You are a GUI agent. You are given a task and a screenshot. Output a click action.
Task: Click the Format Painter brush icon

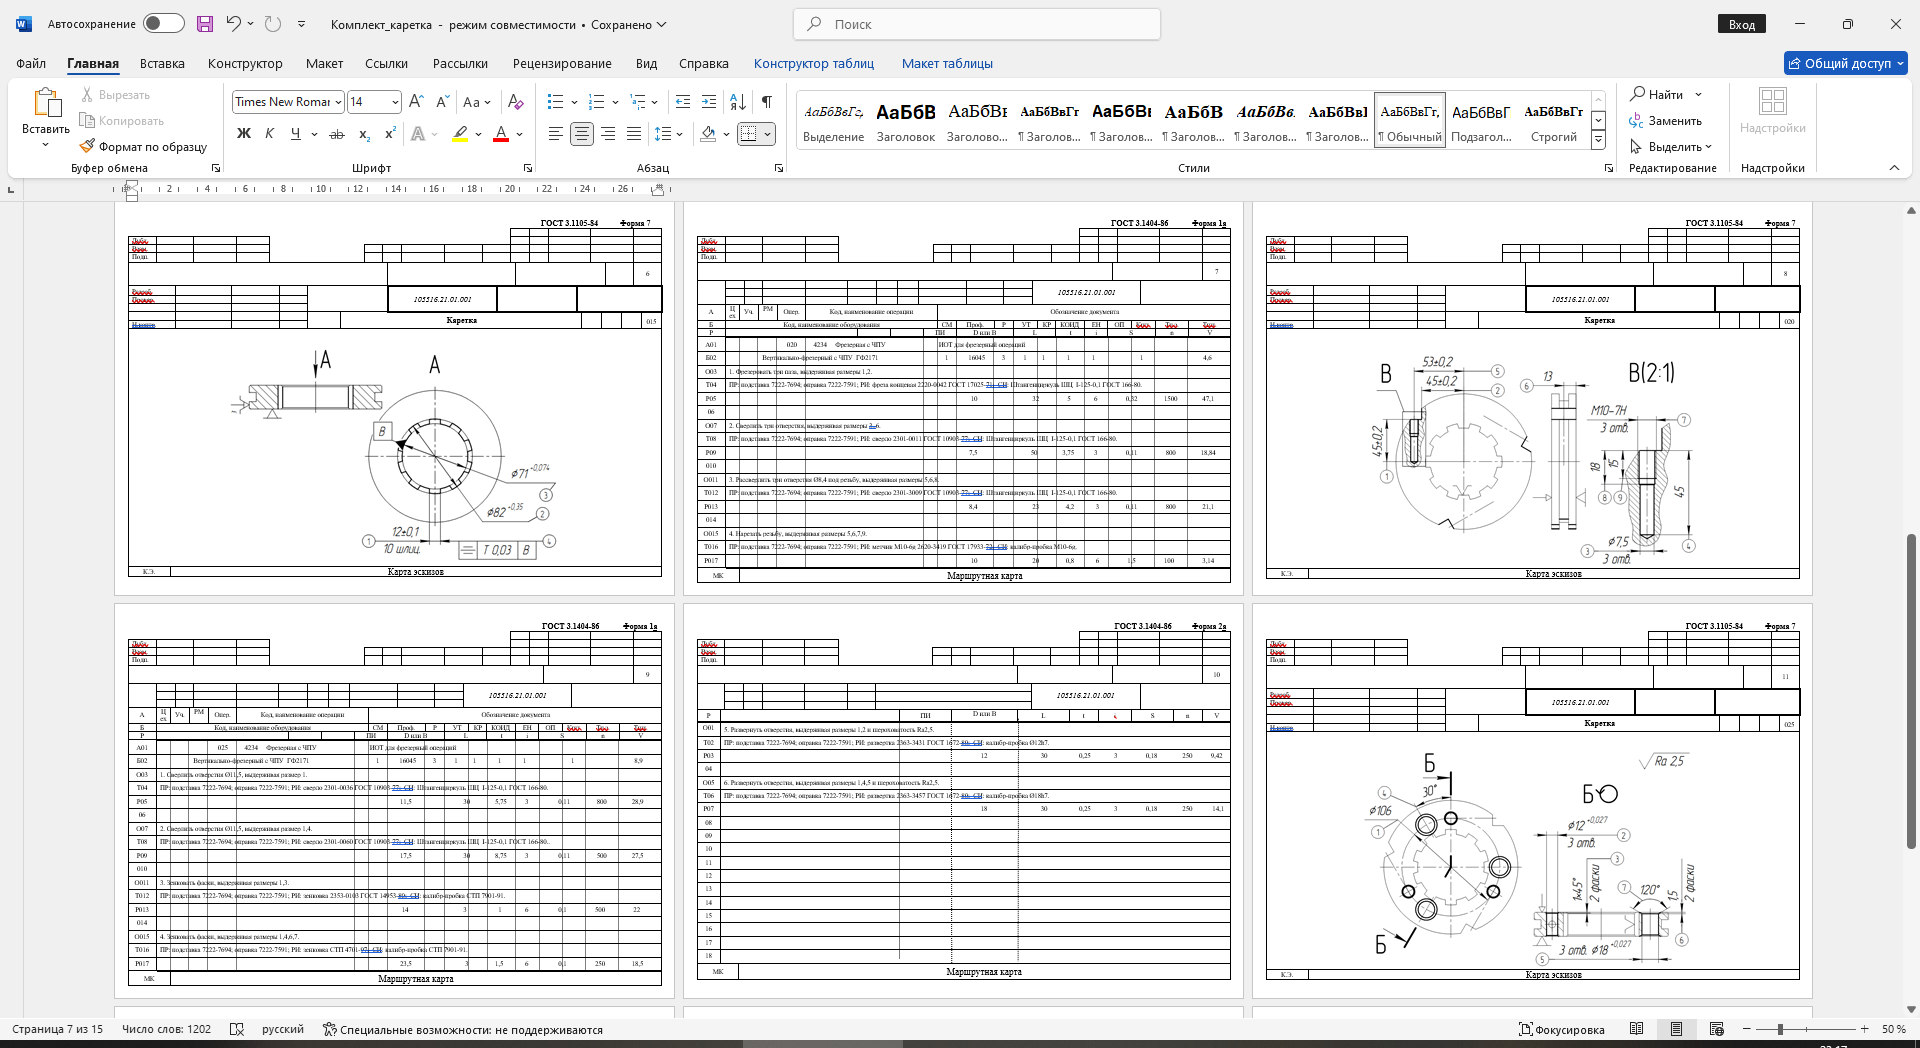[88, 146]
